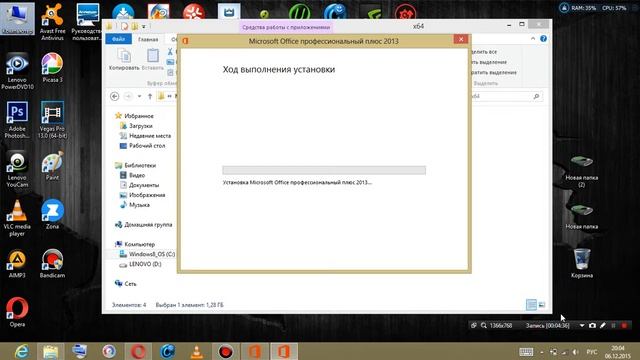This screenshot has width=640, height=360.
Task: Close the Microsoft Office installer dialog
Action: tap(461, 39)
